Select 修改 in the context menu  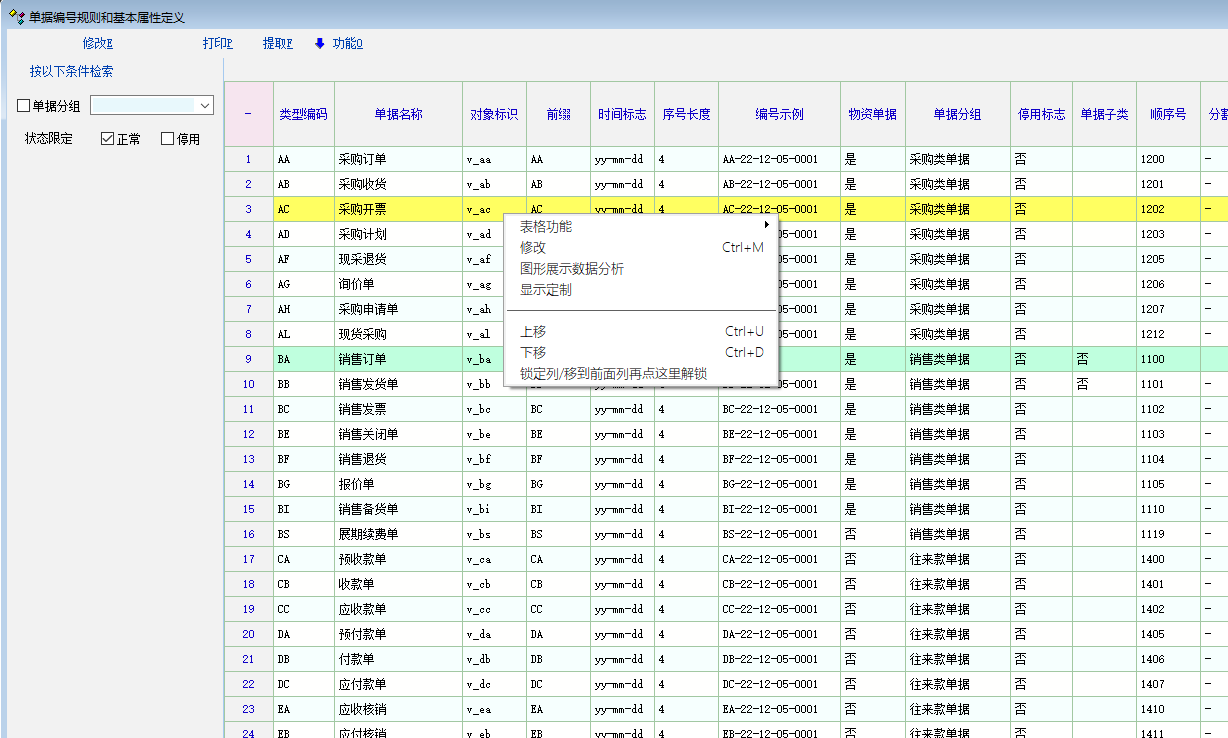(x=534, y=247)
